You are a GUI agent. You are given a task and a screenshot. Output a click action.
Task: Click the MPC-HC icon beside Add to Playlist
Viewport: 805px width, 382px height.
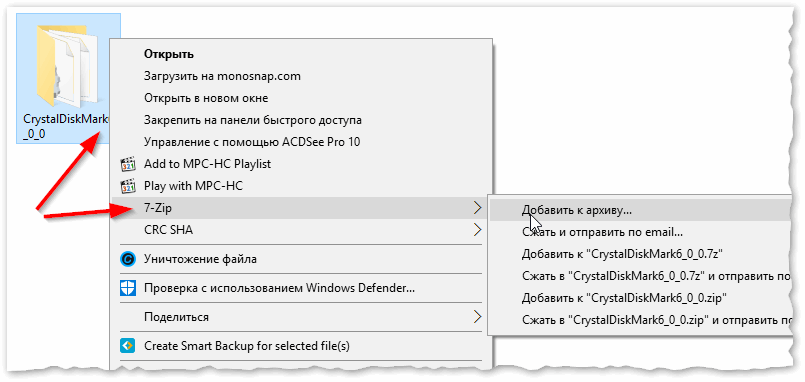click(127, 164)
